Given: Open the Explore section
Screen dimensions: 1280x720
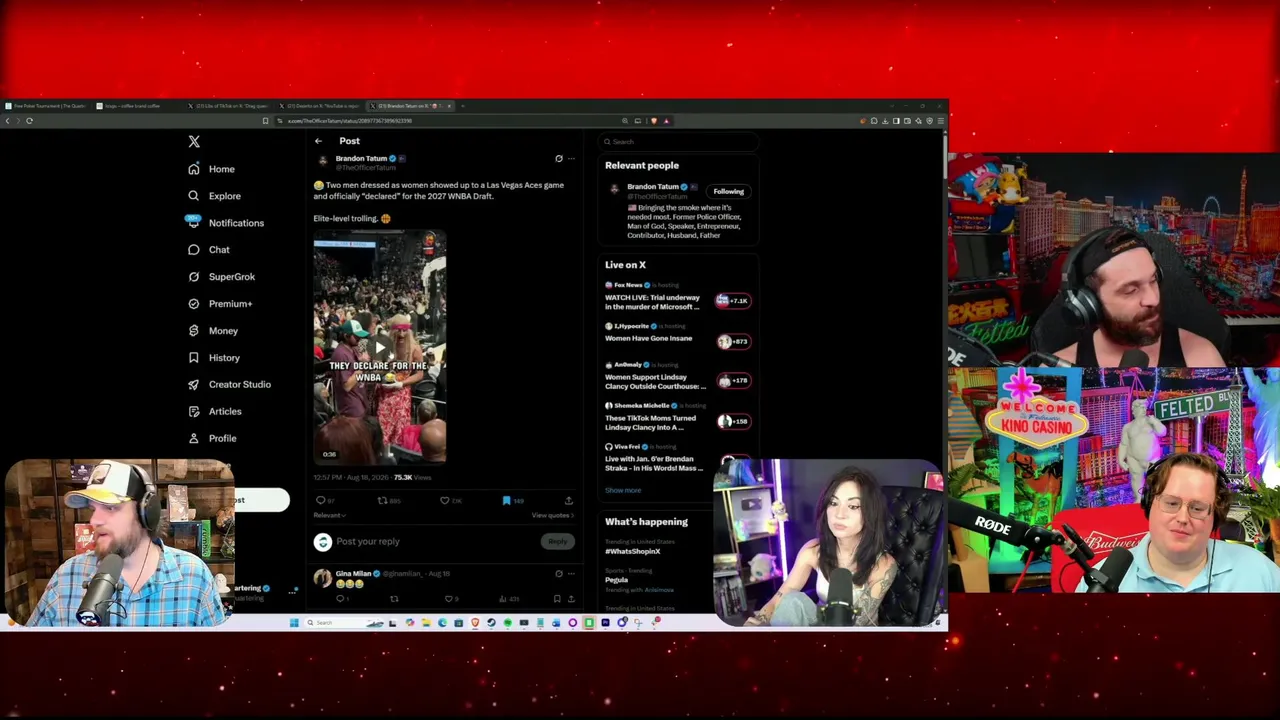Looking at the screenshot, I should coord(214,196).
